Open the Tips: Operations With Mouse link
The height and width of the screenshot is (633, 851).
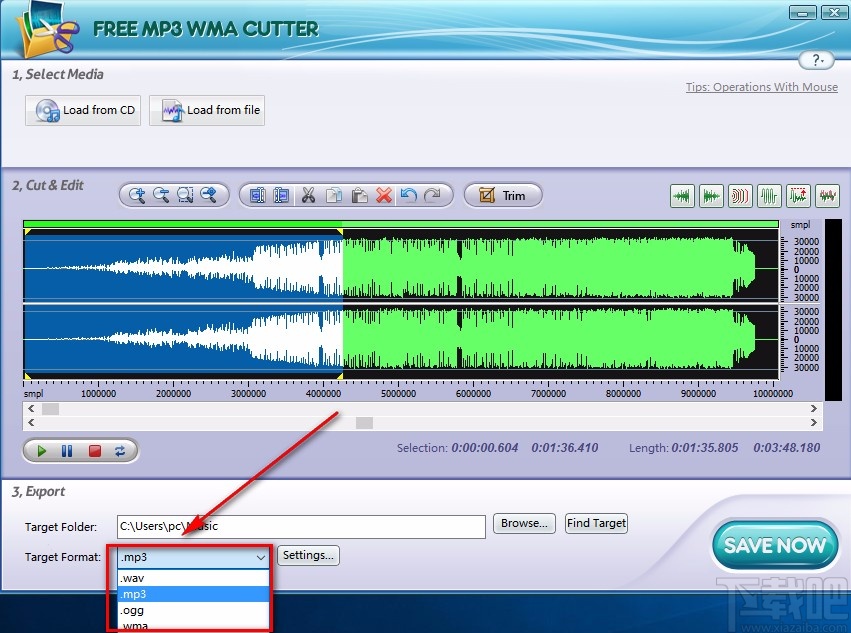[x=761, y=87]
